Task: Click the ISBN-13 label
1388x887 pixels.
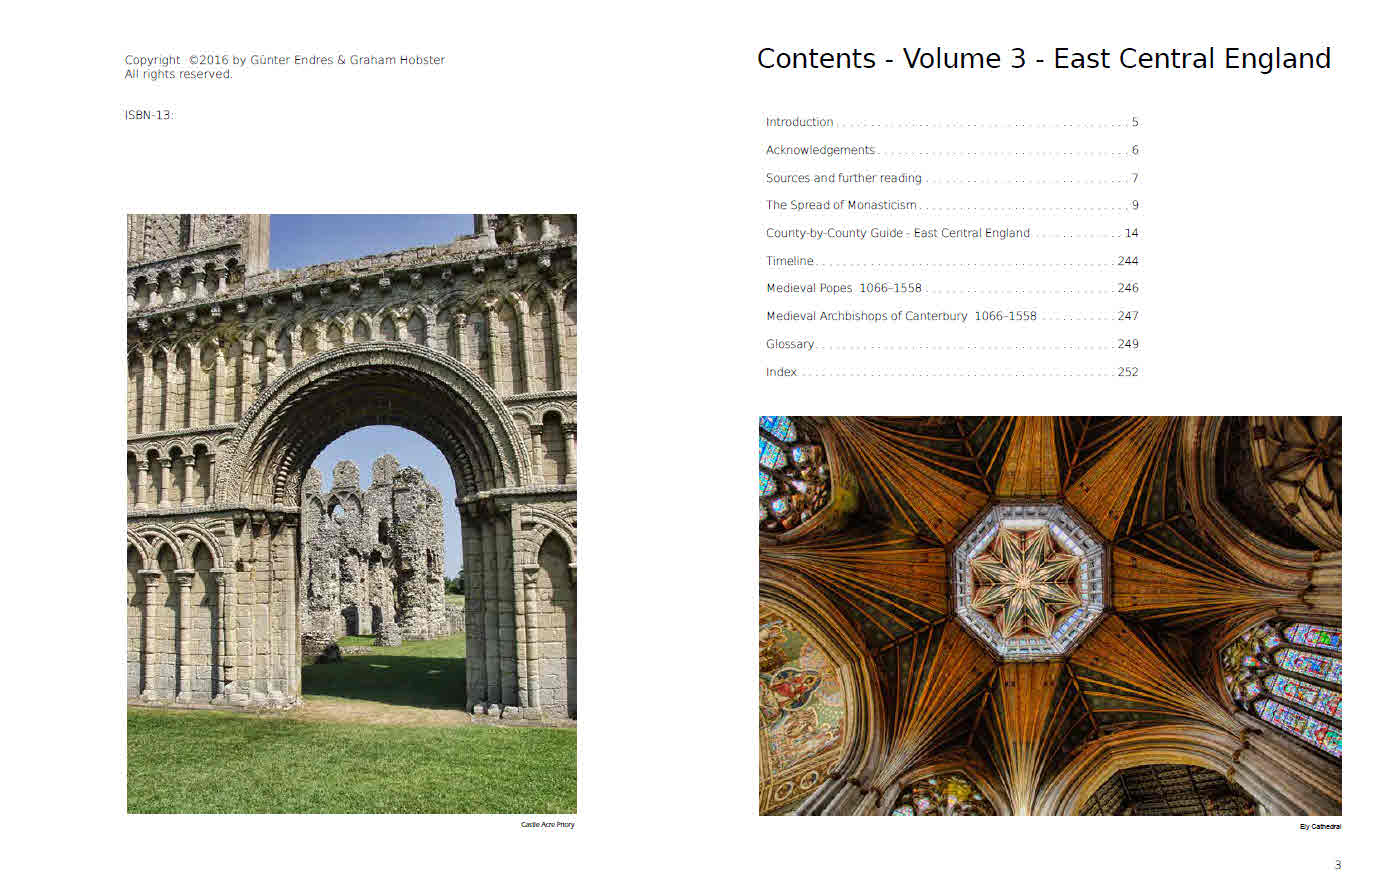Action: [148, 115]
